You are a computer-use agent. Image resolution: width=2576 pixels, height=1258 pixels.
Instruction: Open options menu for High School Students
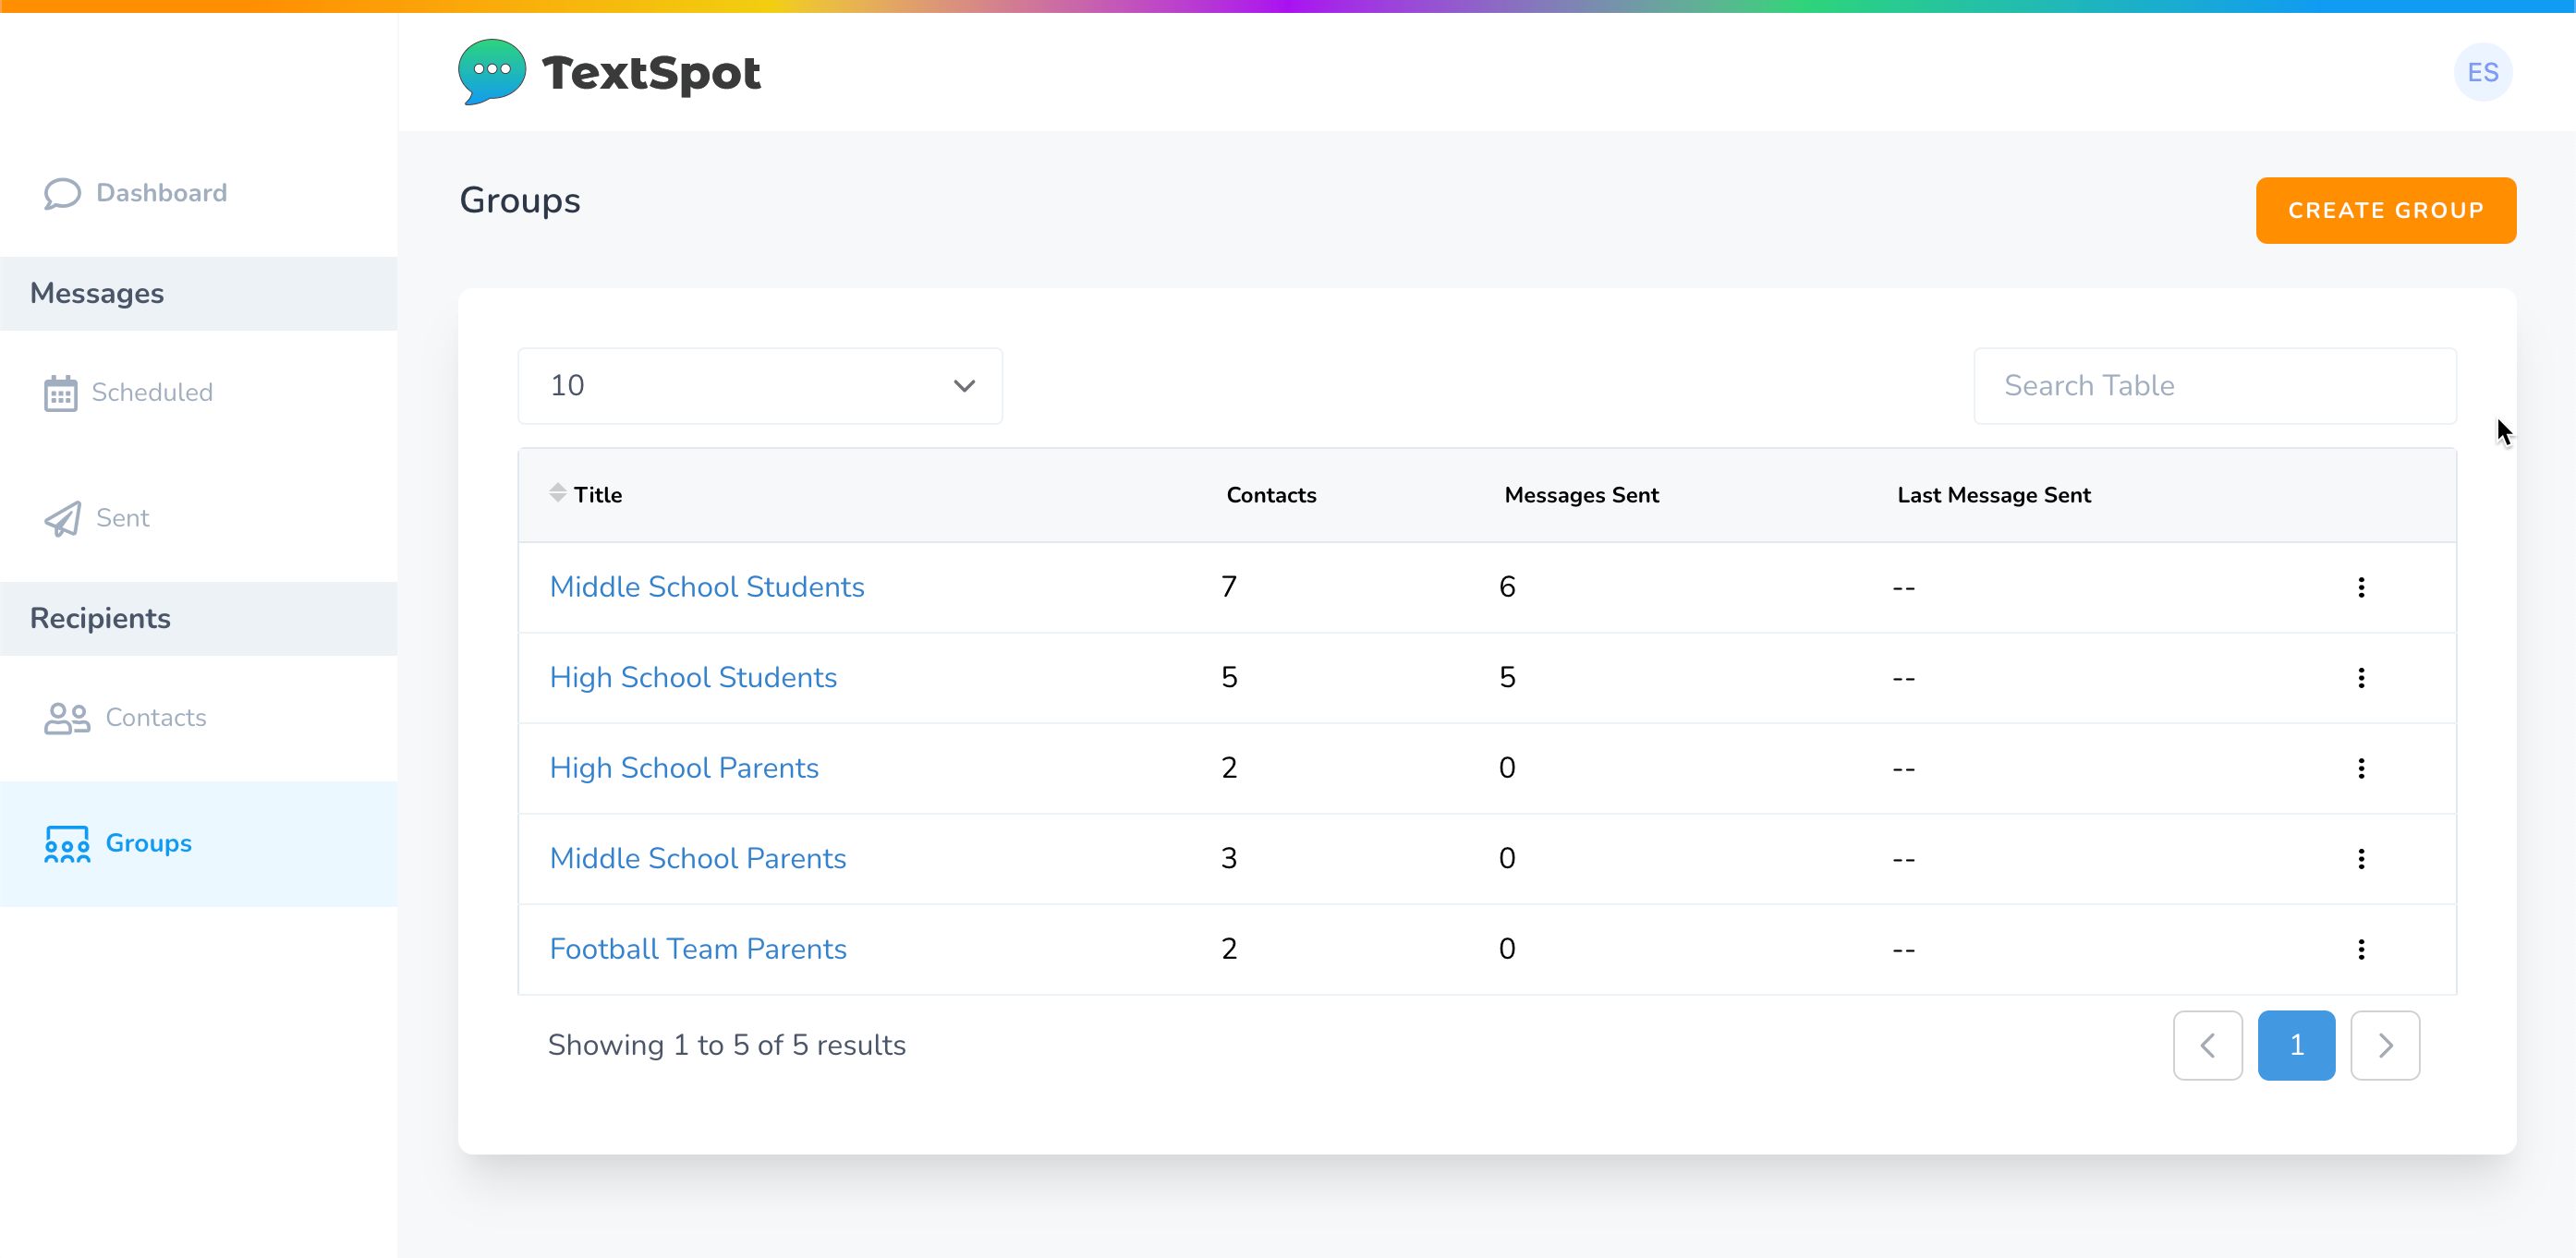[x=2361, y=678]
